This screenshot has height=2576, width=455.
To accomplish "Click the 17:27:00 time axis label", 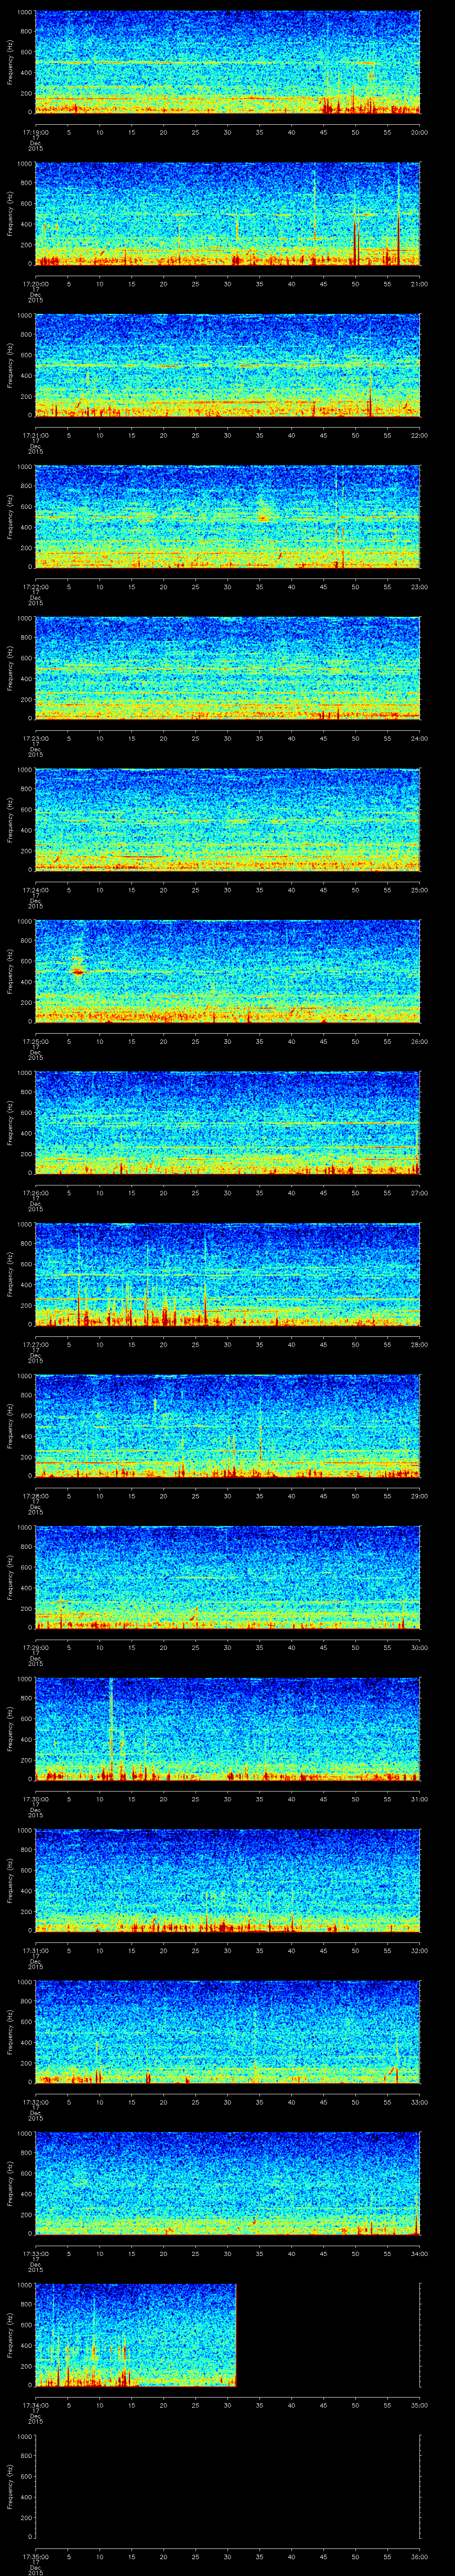I will click(x=35, y=1344).
